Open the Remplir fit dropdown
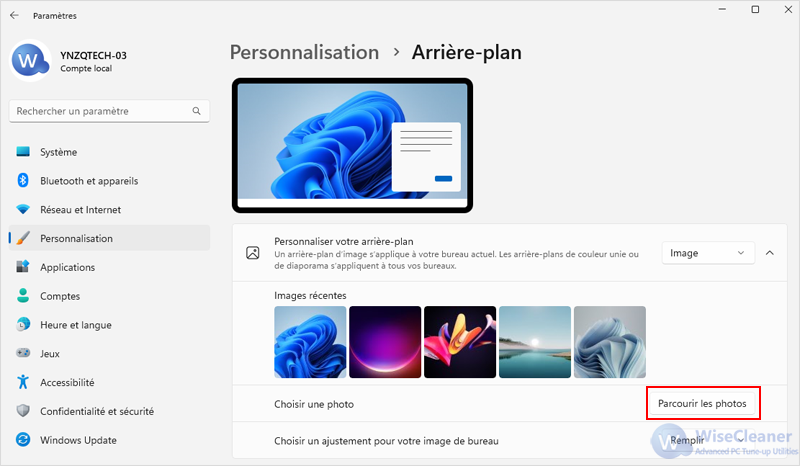This screenshot has height=466, width=800. click(708, 440)
